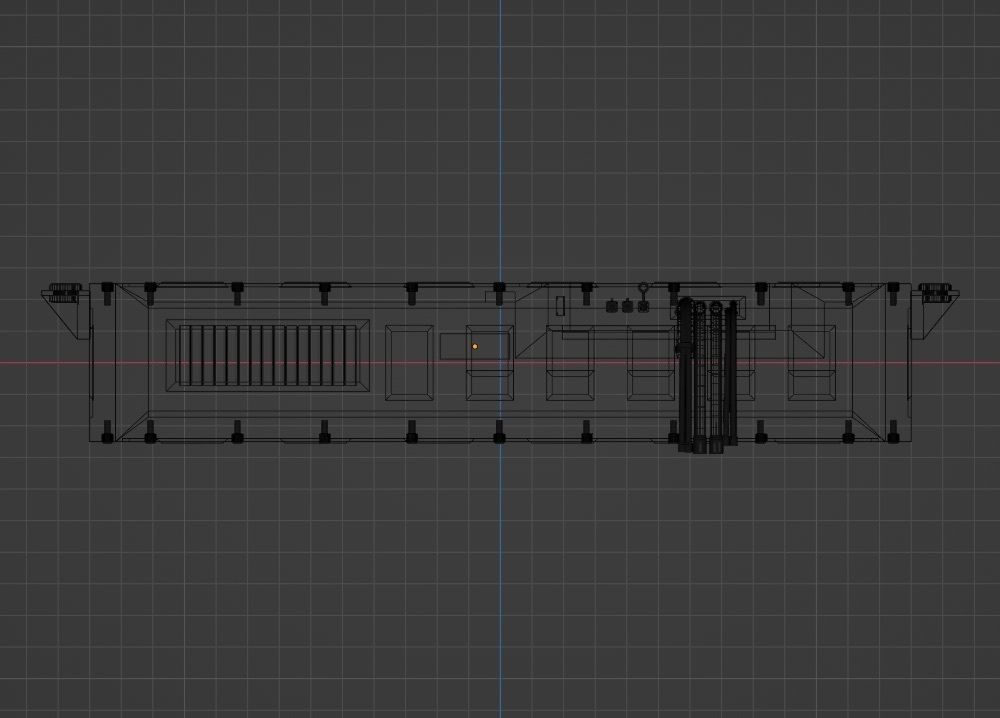
Task: Select the dark vertical pipe bundle
Action: (707, 376)
